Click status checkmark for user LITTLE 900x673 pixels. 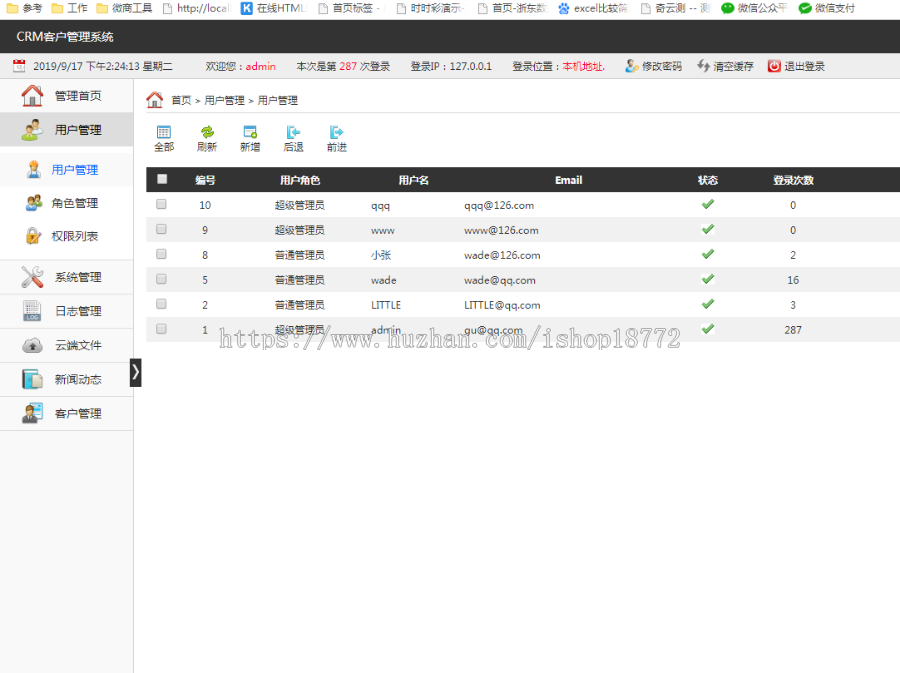coord(708,304)
